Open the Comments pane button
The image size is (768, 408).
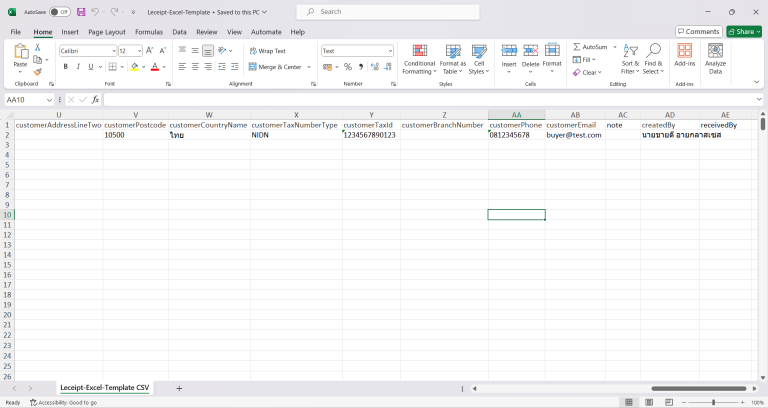point(698,32)
